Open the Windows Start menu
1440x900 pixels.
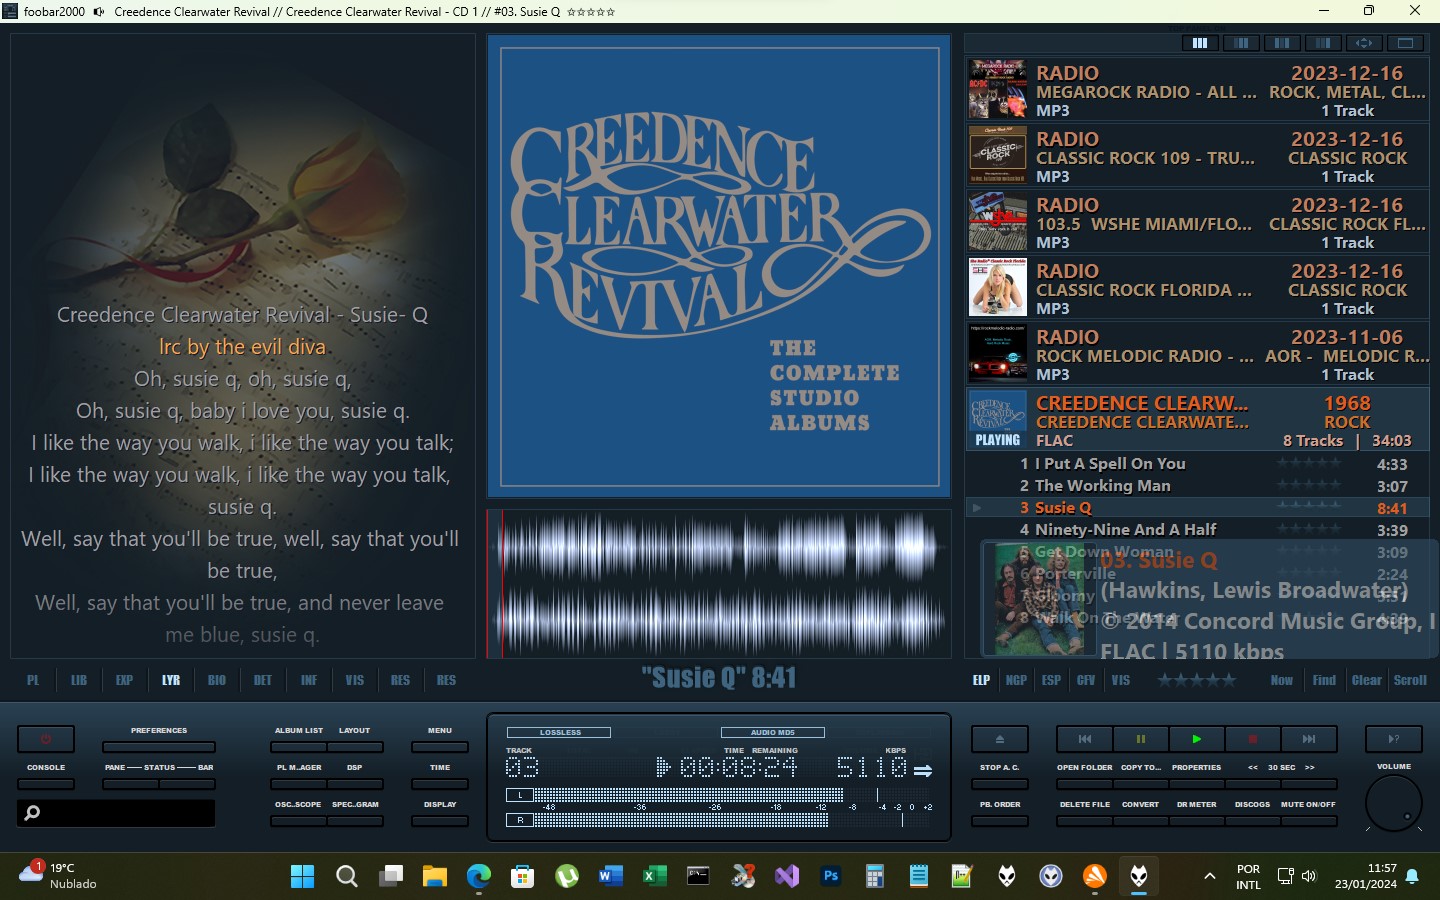click(302, 877)
